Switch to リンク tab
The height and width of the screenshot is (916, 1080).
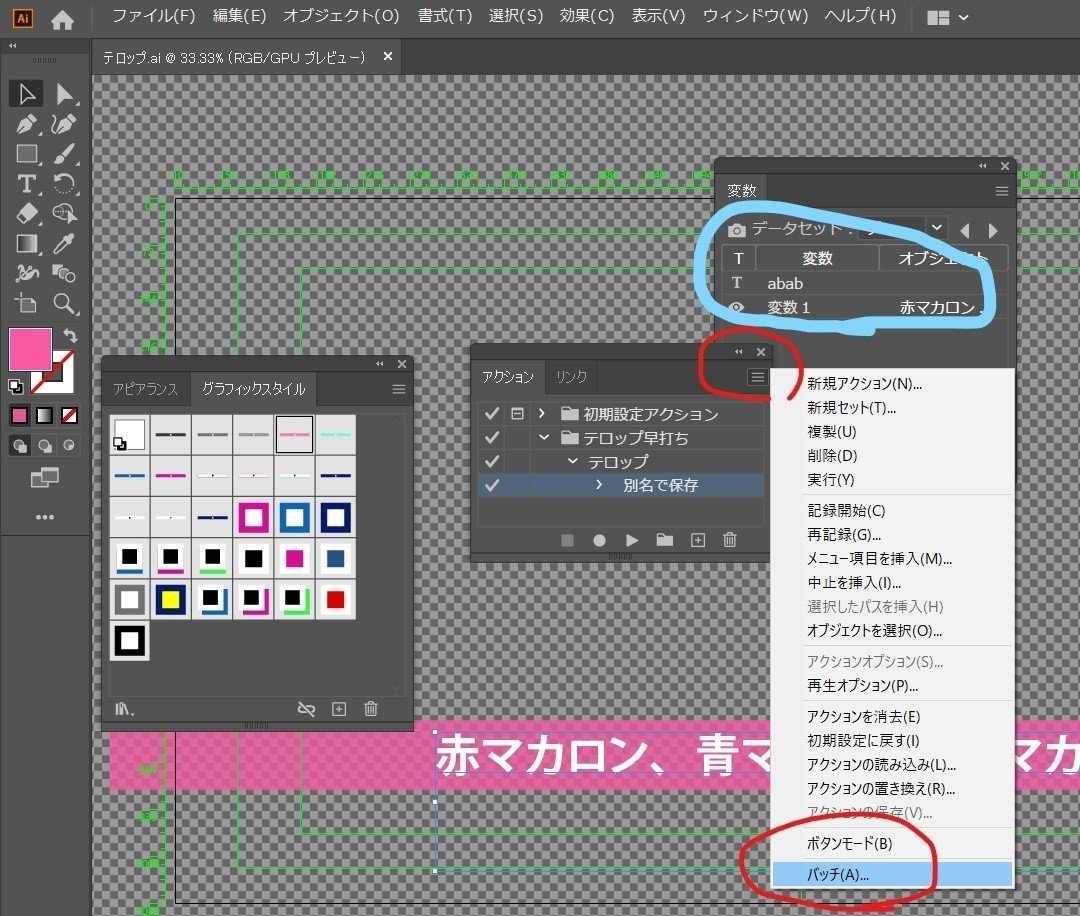[x=571, y=377]
